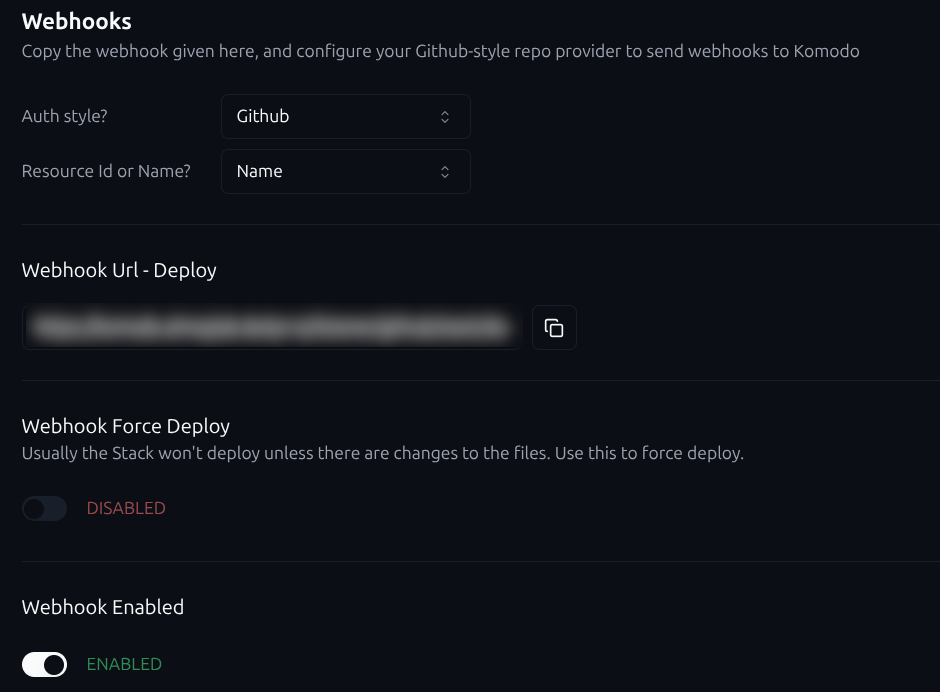
Task: Click the Webhooks description about Github-style repo provider
Action: (440, 51)
